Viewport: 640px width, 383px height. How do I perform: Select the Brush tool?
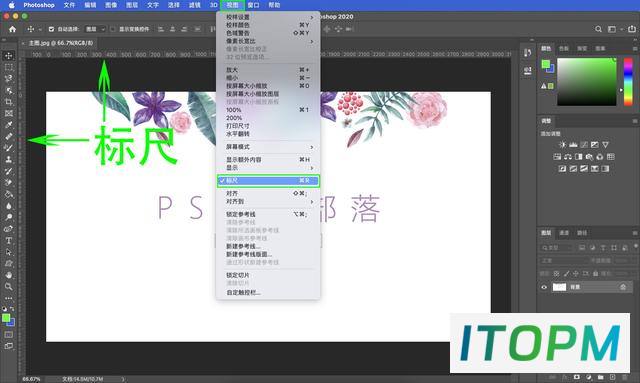tap(9, 148)
